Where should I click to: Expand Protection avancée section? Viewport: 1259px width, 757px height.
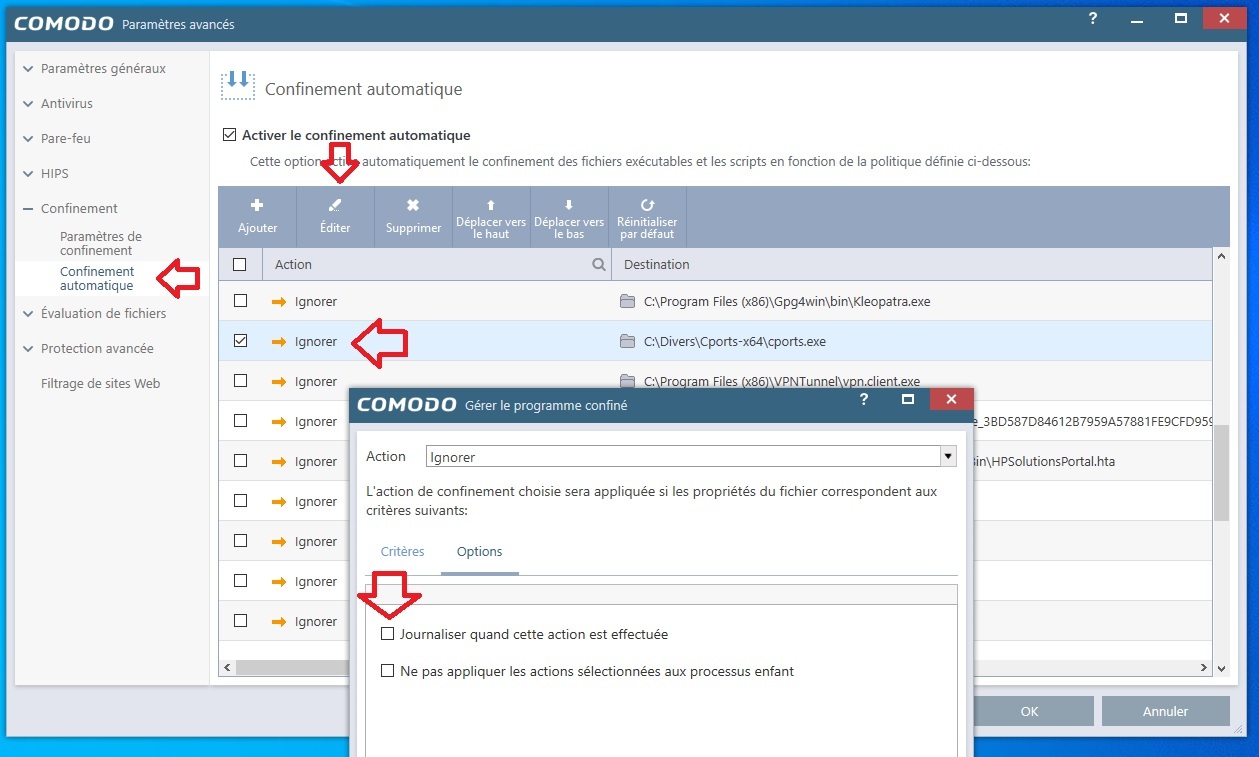(28, 349)
